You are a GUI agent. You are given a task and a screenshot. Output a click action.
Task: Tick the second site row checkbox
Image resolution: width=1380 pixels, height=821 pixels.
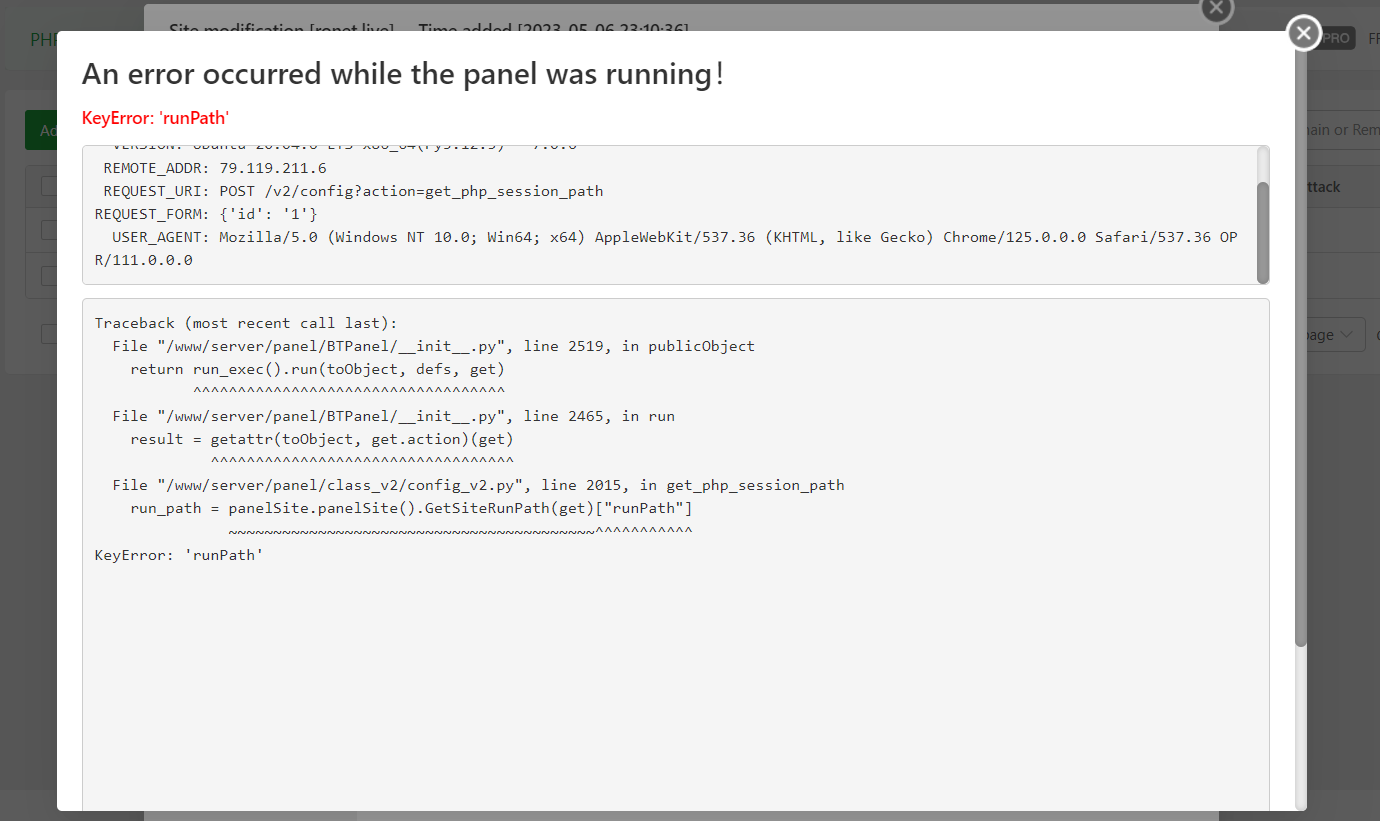click(48, 275)
